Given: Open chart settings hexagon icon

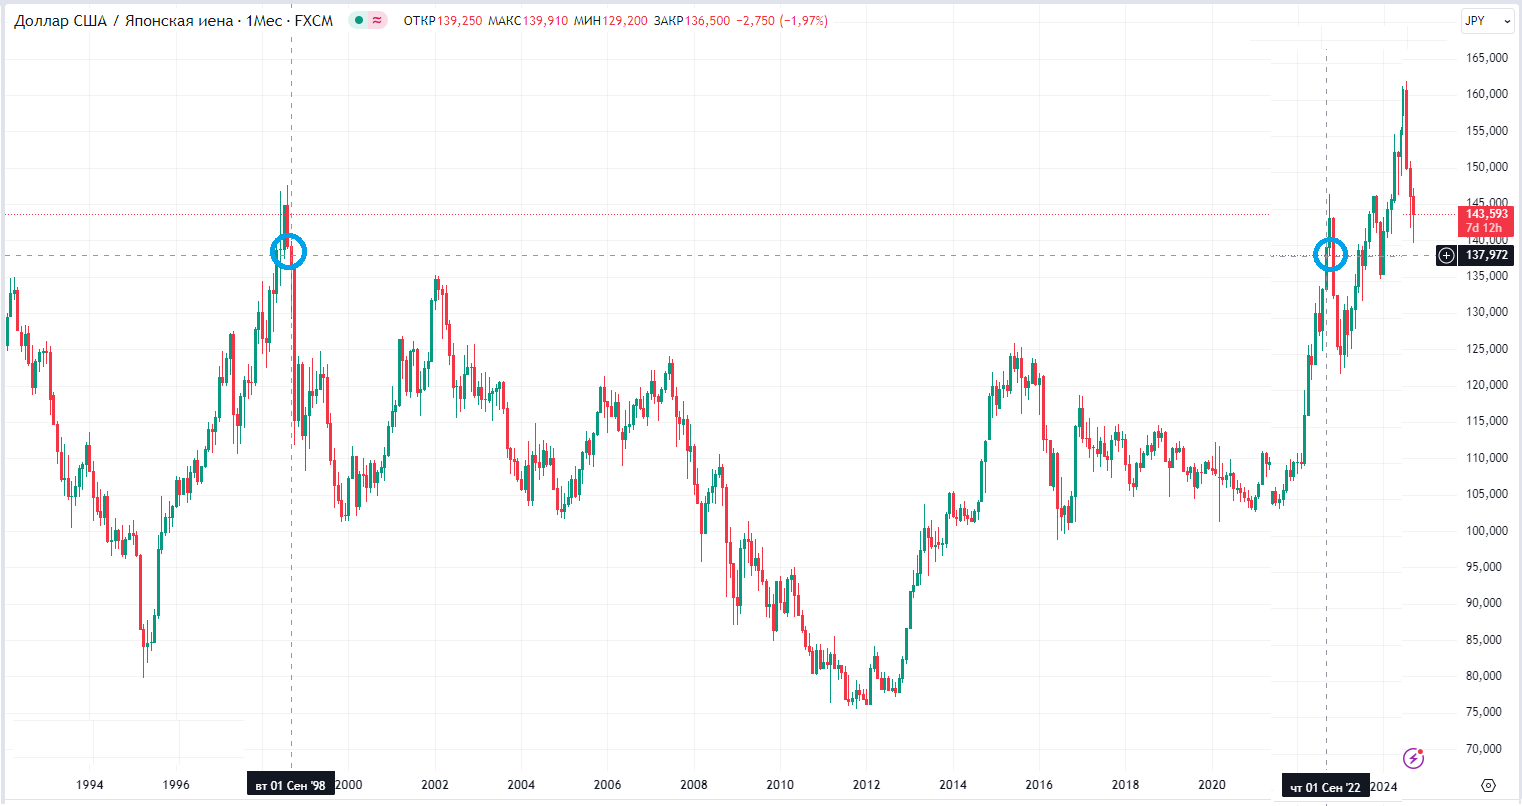Looking at the screenshot, I should 1488,785.
